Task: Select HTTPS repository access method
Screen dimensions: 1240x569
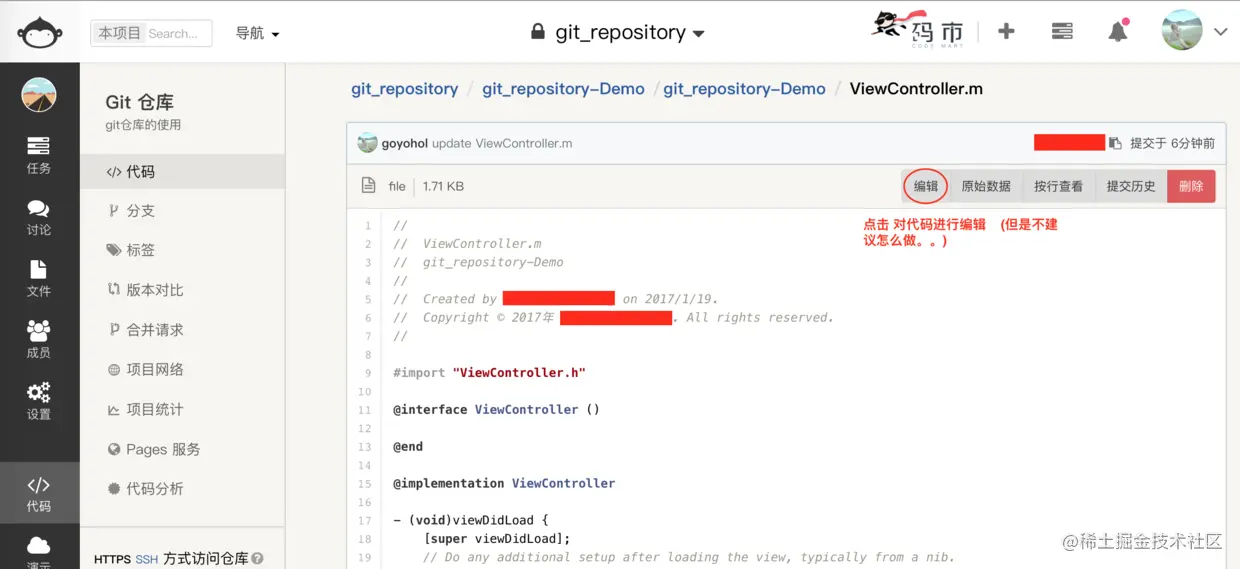Action: (112, 559)
